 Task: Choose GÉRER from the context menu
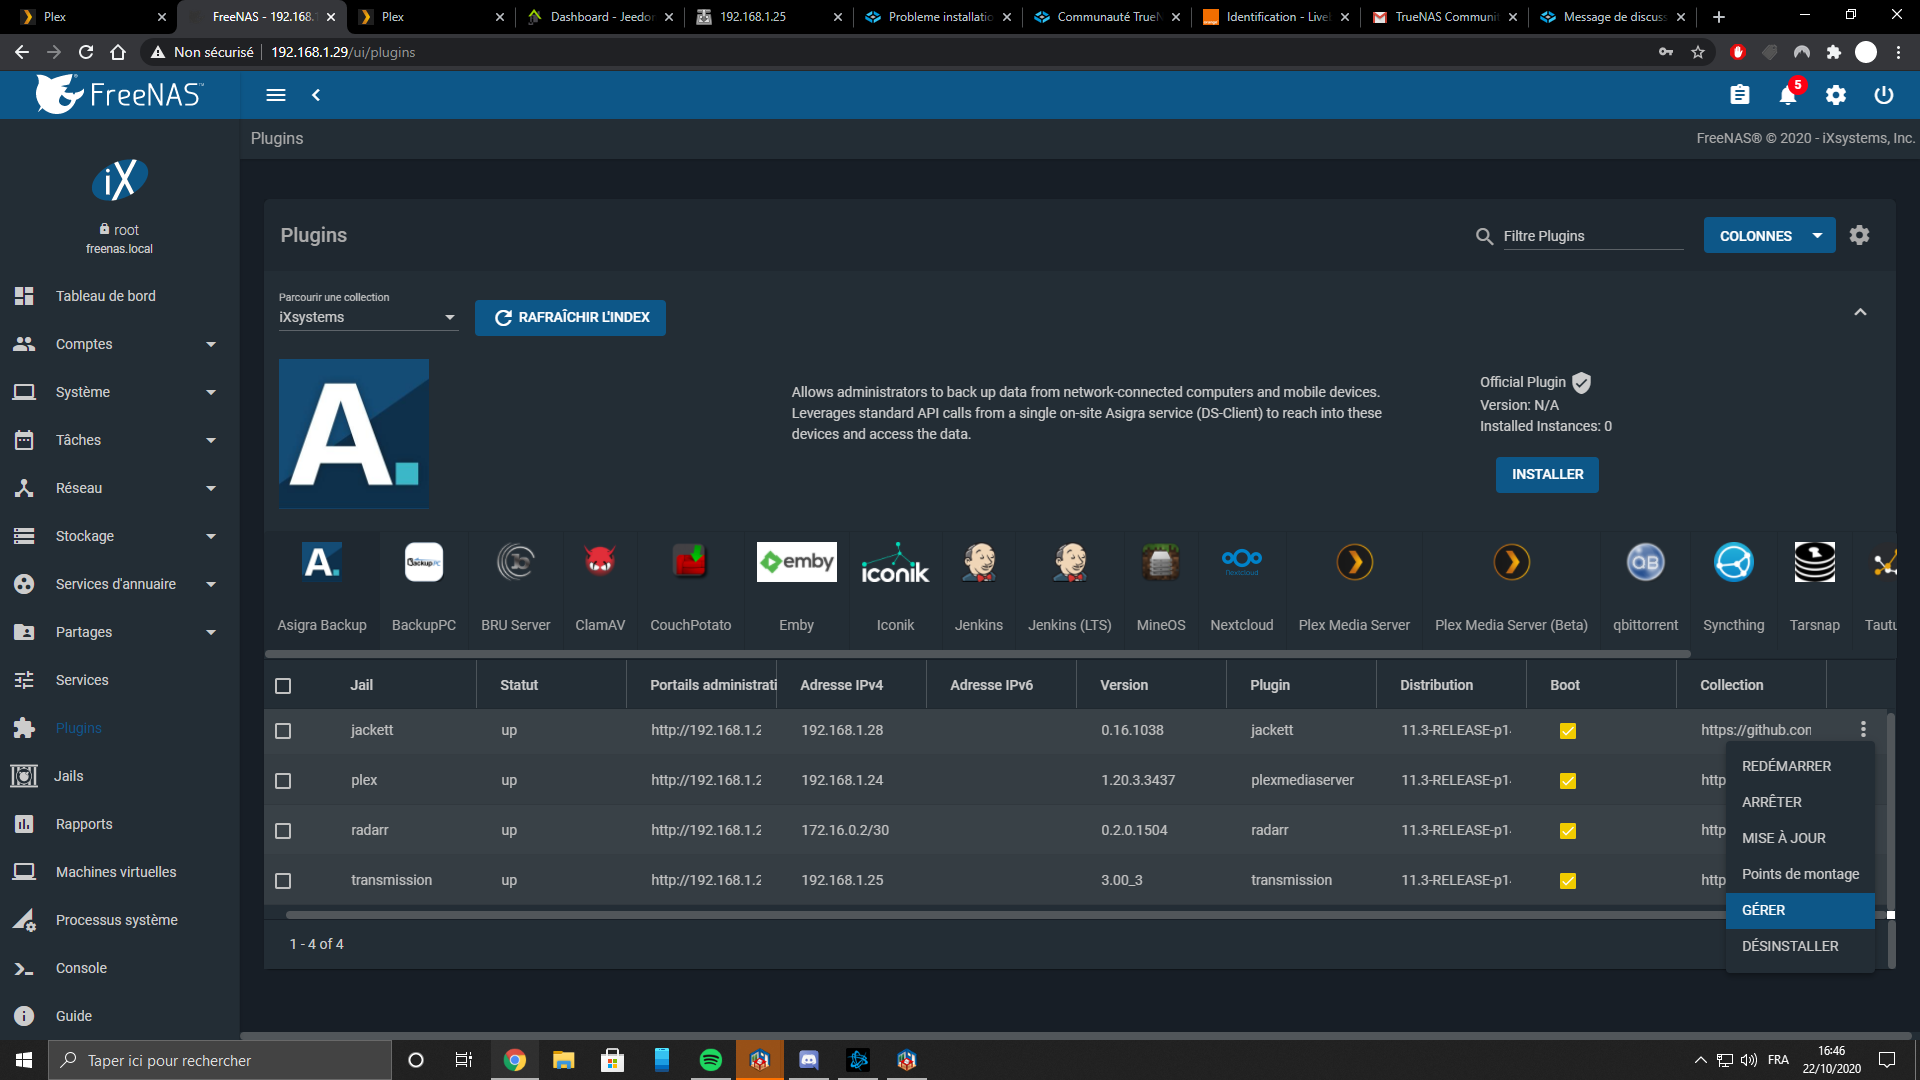click(x=1764, y=910)
